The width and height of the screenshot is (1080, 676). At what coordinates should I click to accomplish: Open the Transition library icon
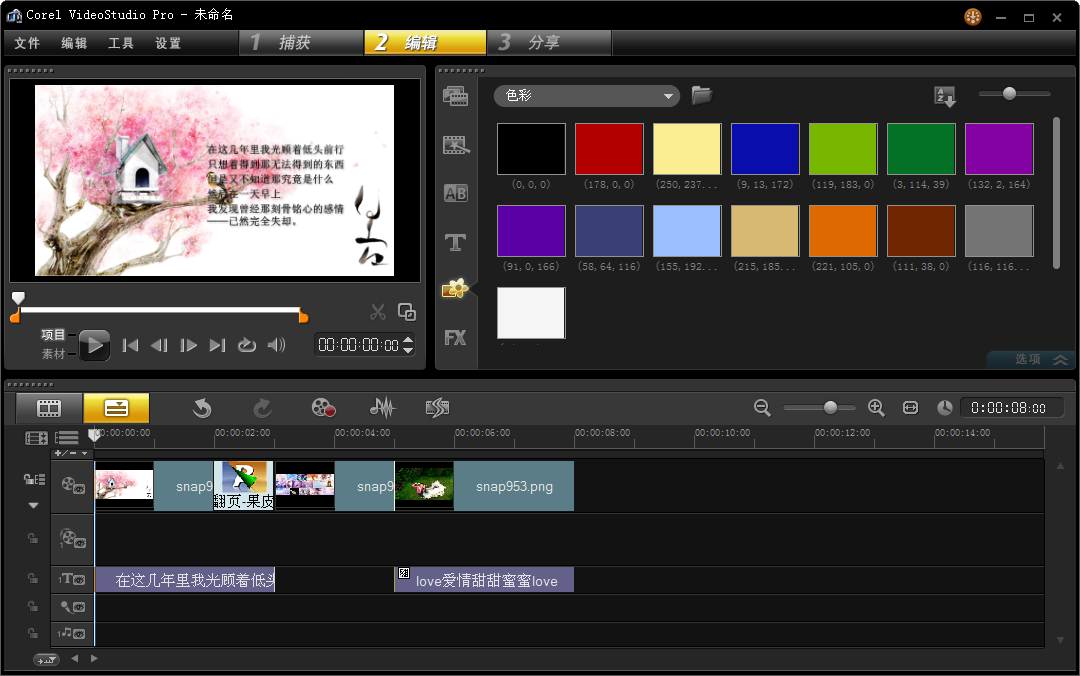tap(455, 145)
